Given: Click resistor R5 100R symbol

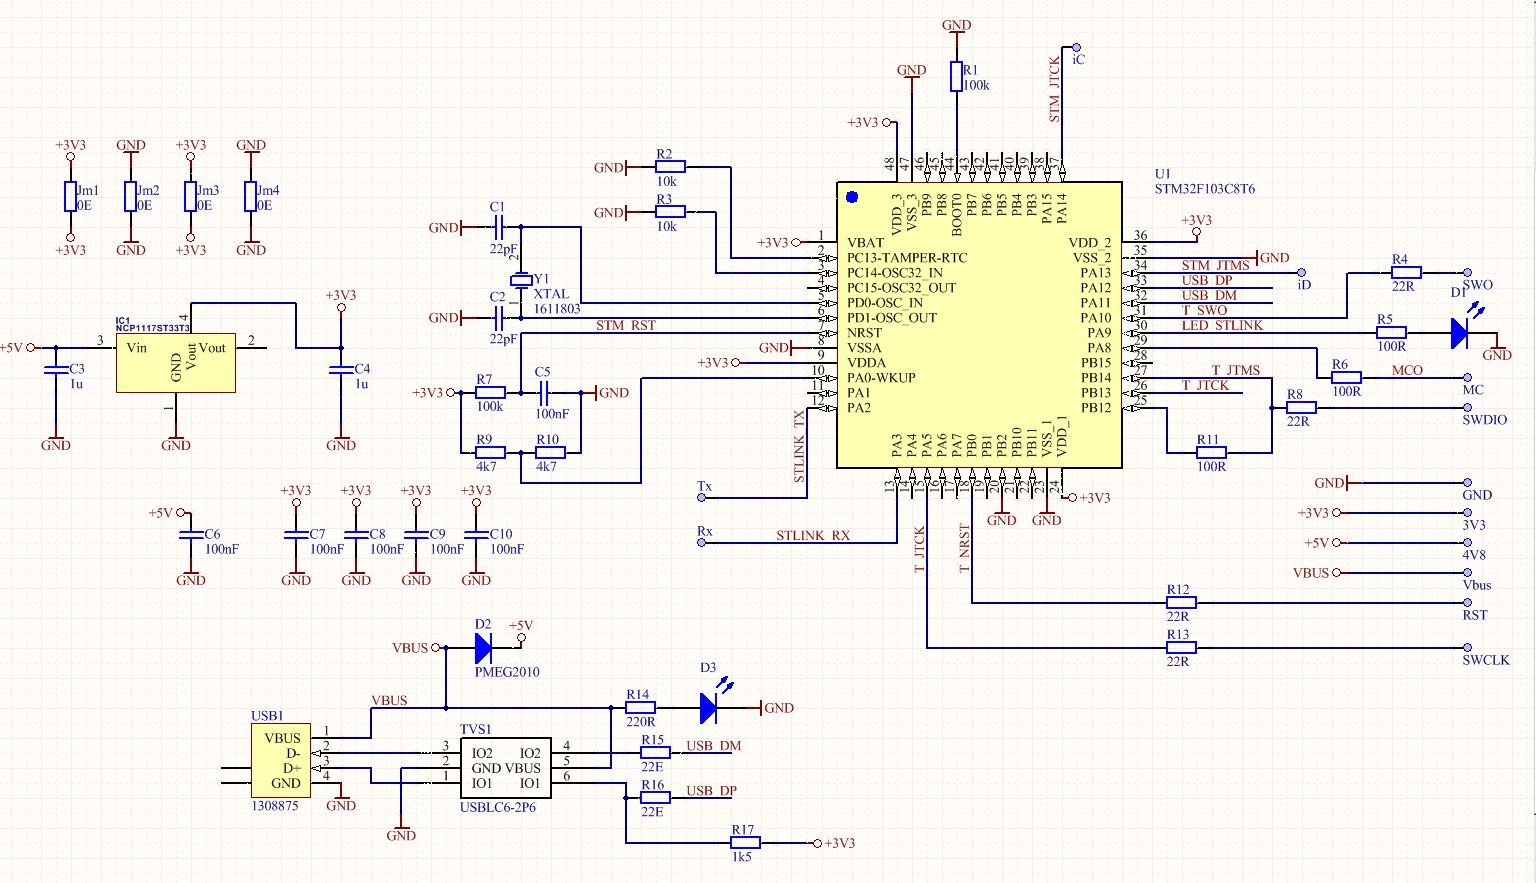Looking at the screenshot, I should click(x=1391, y=332).
